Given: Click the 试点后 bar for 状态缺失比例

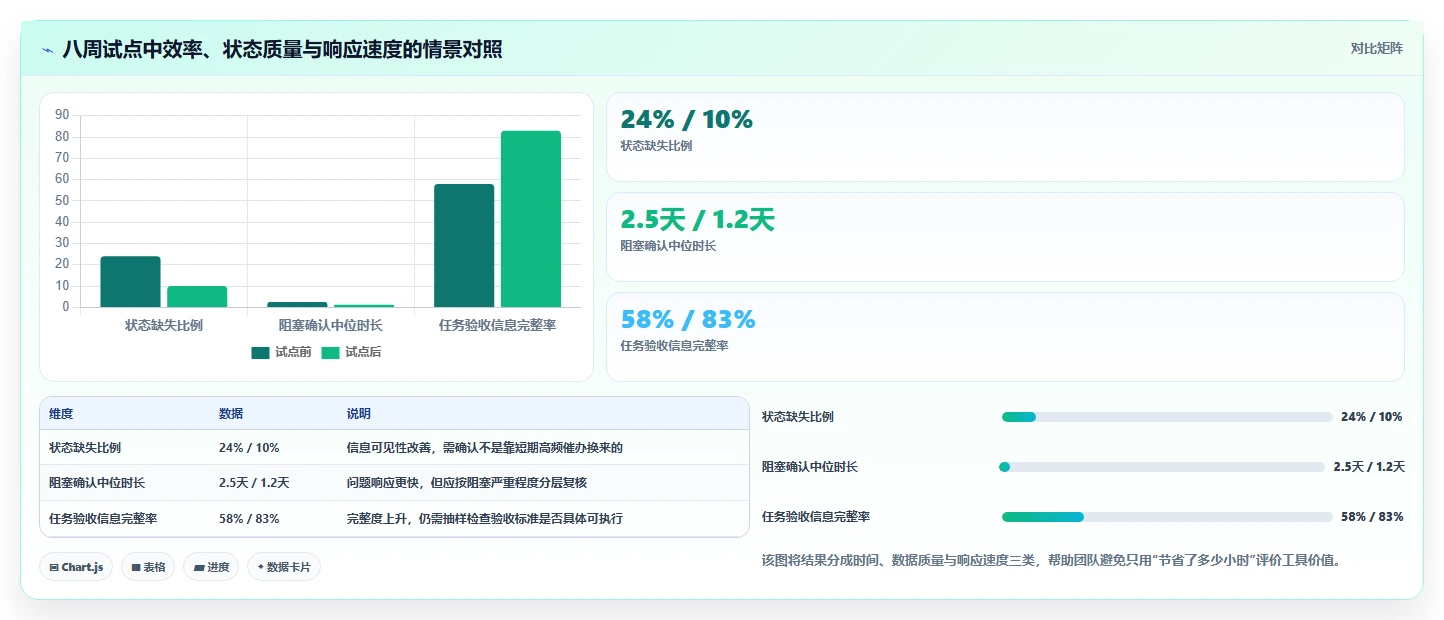Looking at the screenshot, I should [197, 297].
